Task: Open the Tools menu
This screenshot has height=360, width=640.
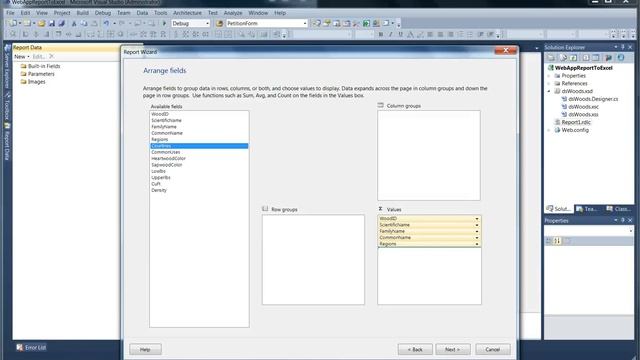Action: tap(160, 13)
